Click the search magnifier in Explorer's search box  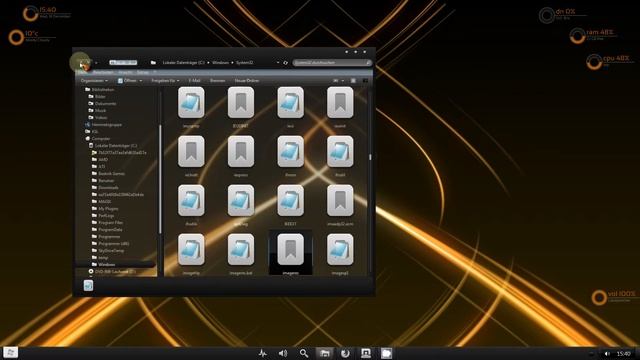click(x=368, y=62)
